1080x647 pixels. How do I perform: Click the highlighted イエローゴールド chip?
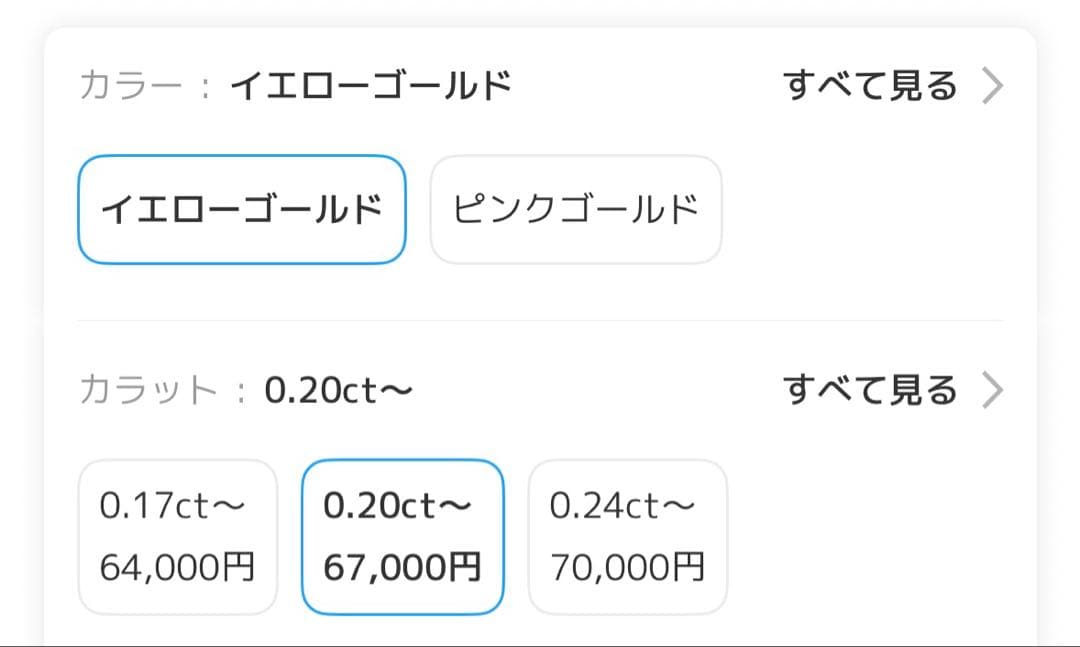[241, 209]
